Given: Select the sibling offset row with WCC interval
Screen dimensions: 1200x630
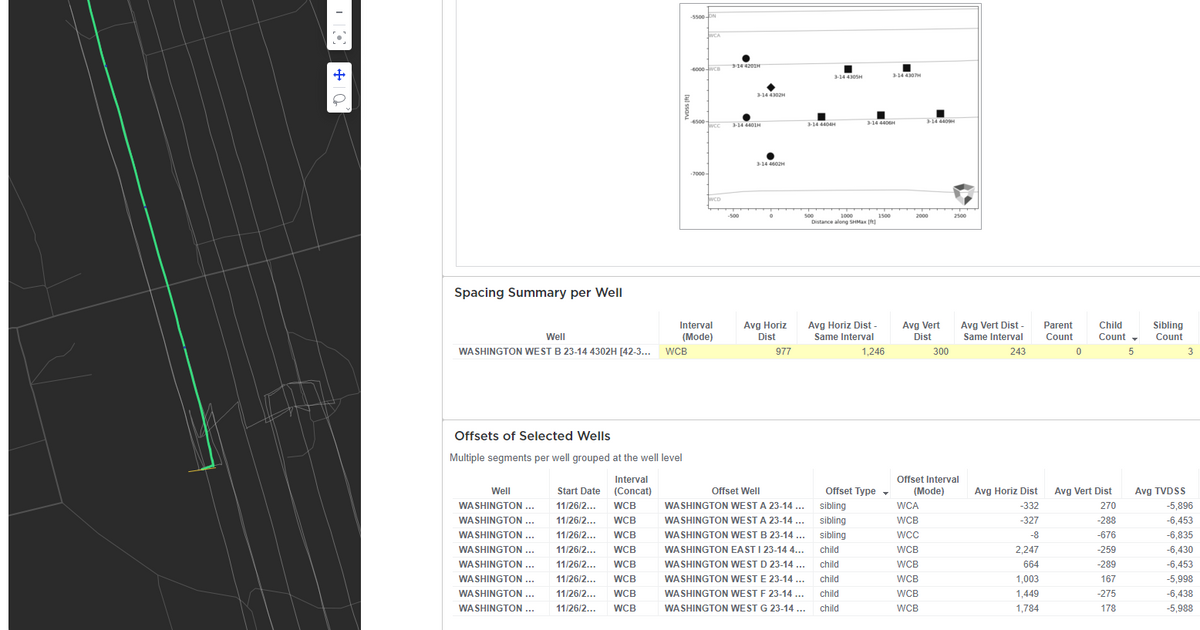Looking at the screenshot, I should (825, 535).
